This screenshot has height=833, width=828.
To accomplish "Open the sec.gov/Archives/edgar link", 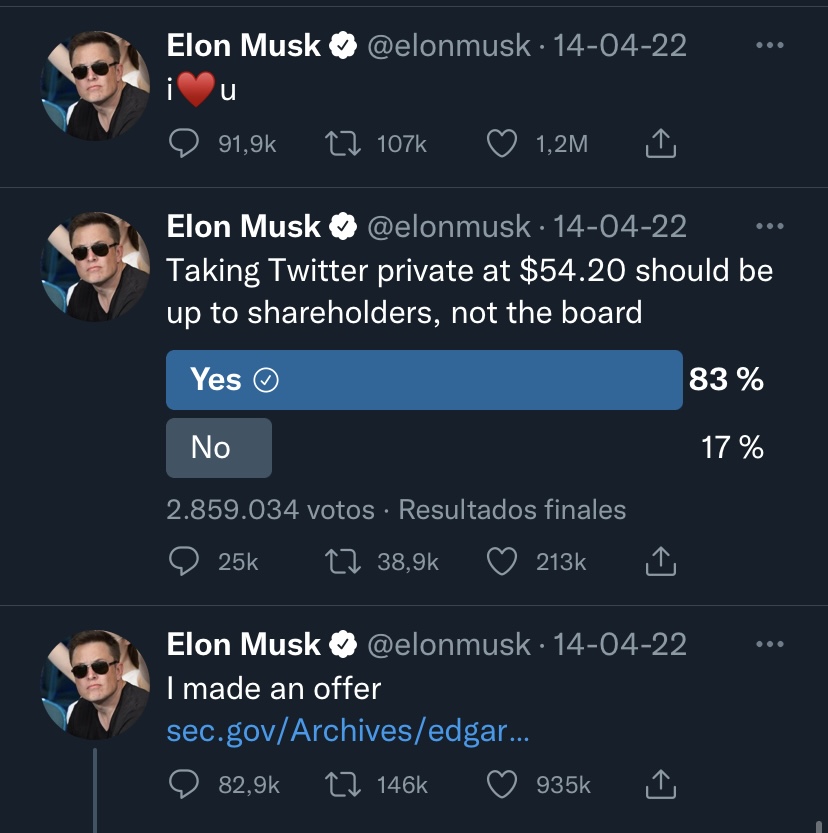I will [348, 731].
